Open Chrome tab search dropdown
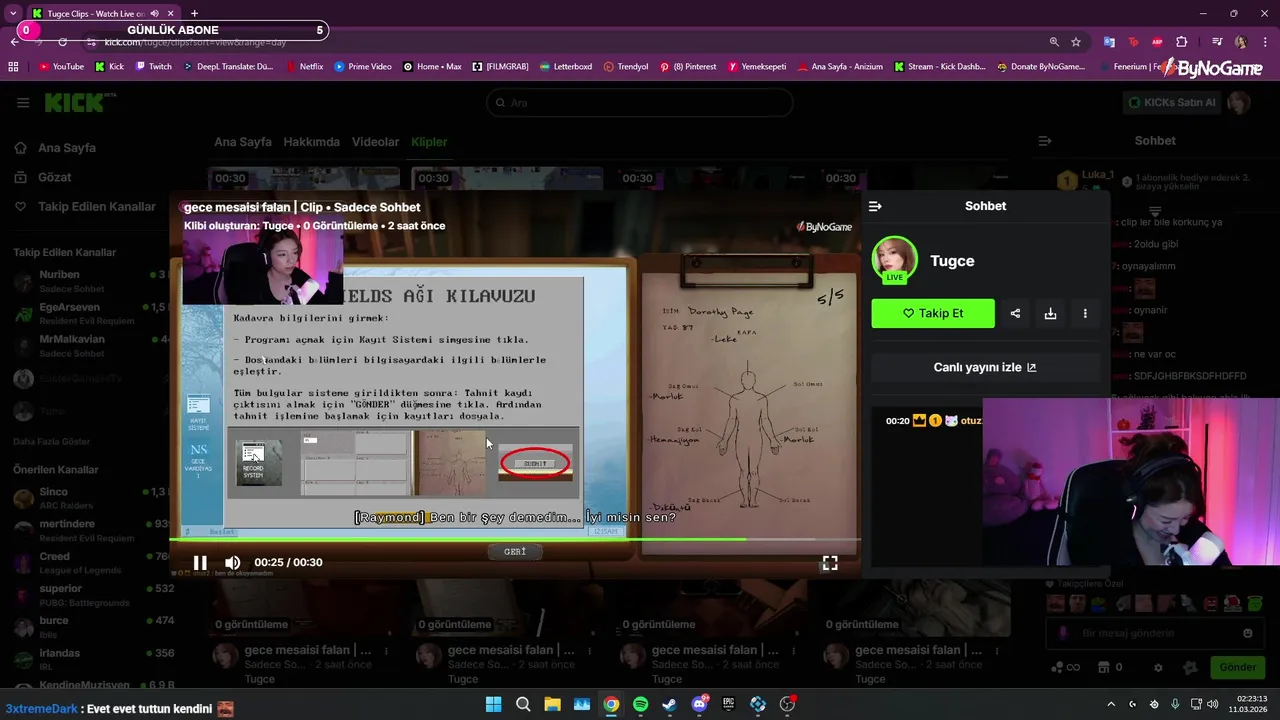 [x=13, y=13]
